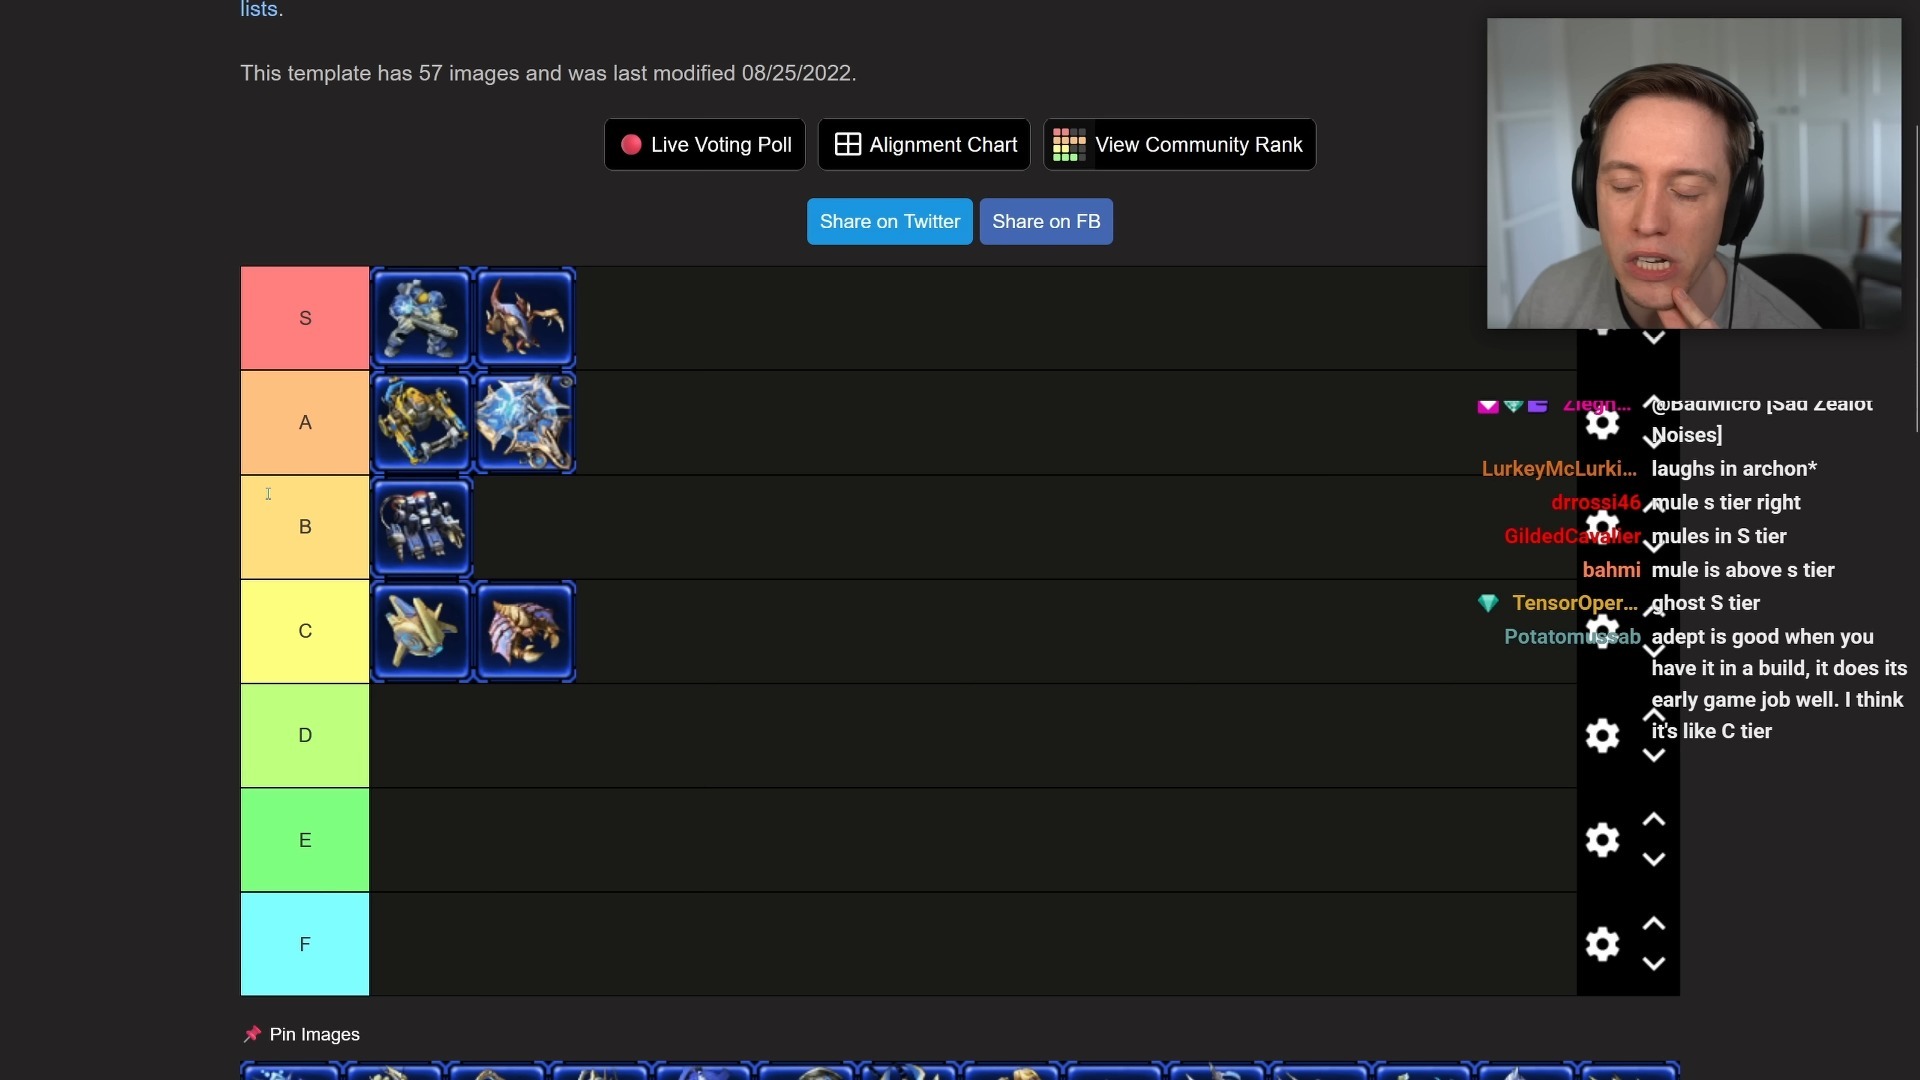
Task: Click the yellow C tier label
Action: tap(305, 631)
